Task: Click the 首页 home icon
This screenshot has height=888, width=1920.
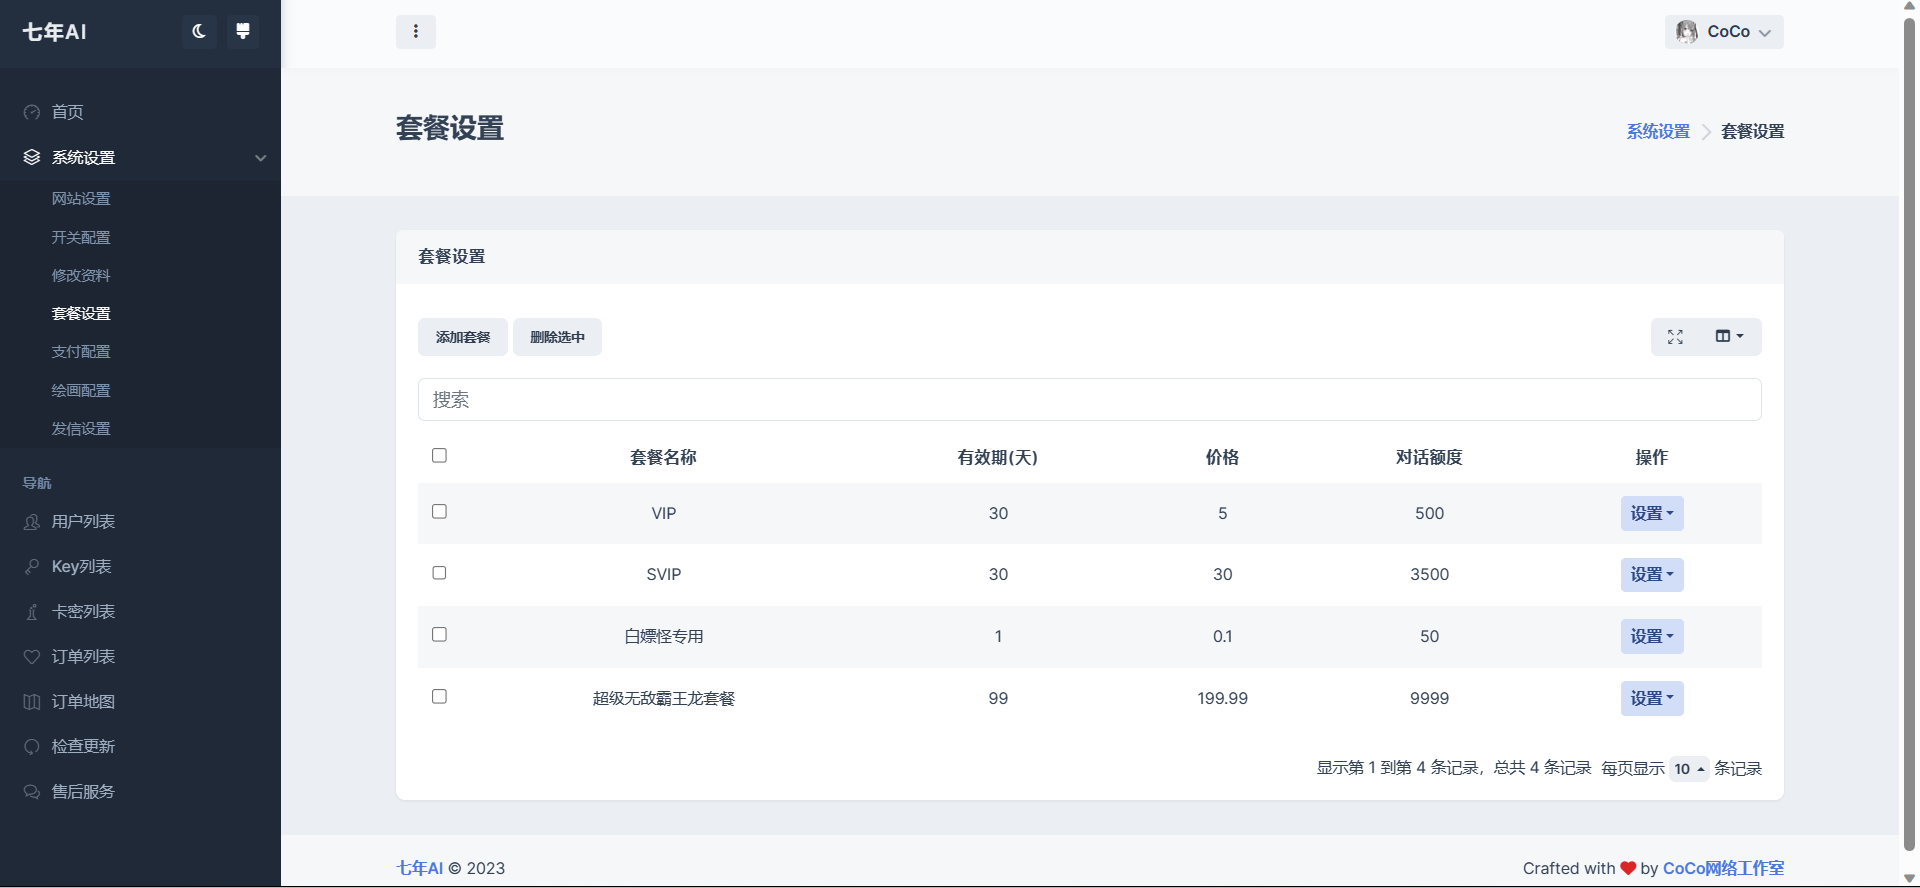Action: (32, 112)
